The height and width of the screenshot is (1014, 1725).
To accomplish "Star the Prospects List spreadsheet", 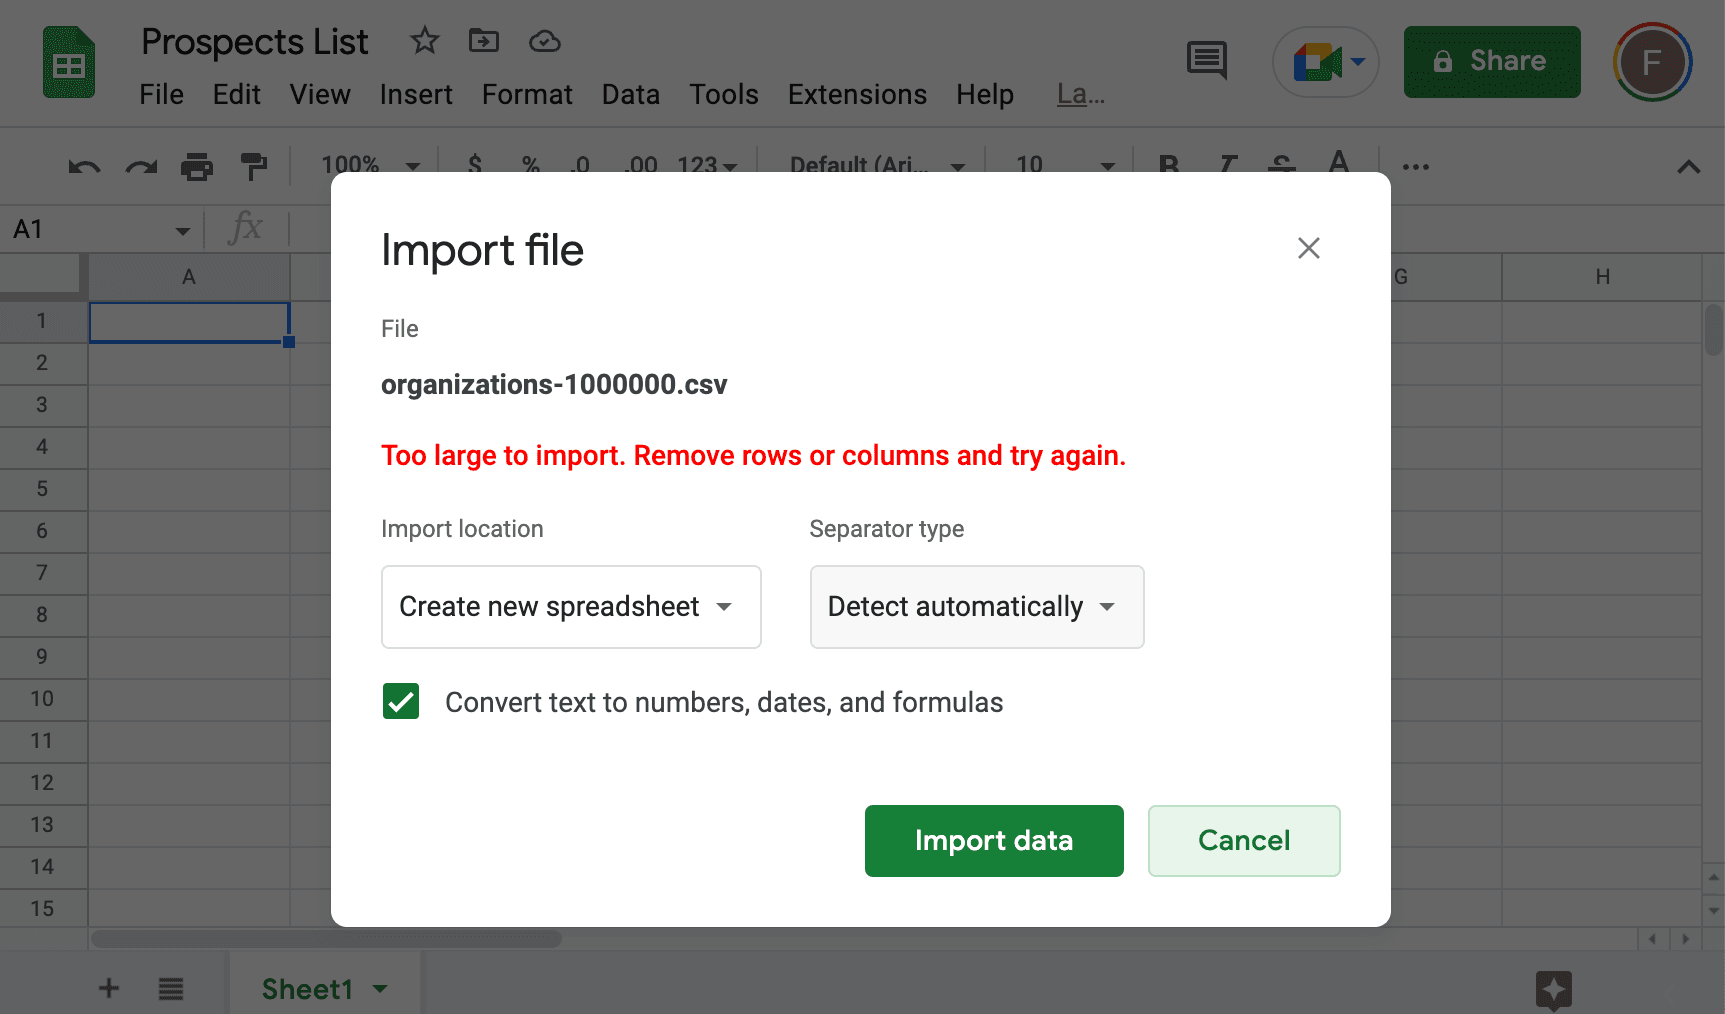I will (424, 41).
